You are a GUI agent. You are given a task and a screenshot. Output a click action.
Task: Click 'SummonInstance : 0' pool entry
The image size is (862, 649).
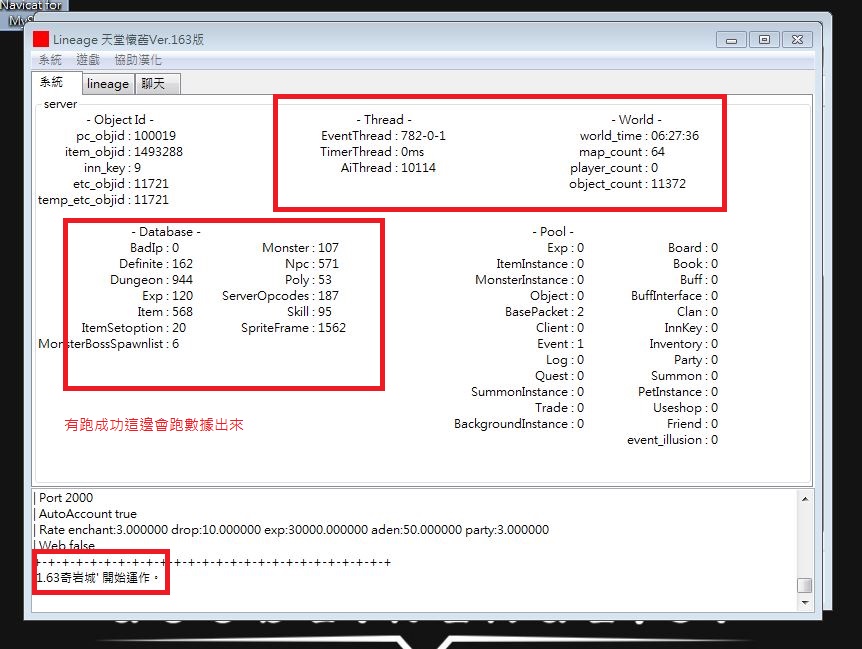click(x=527, y=392)
